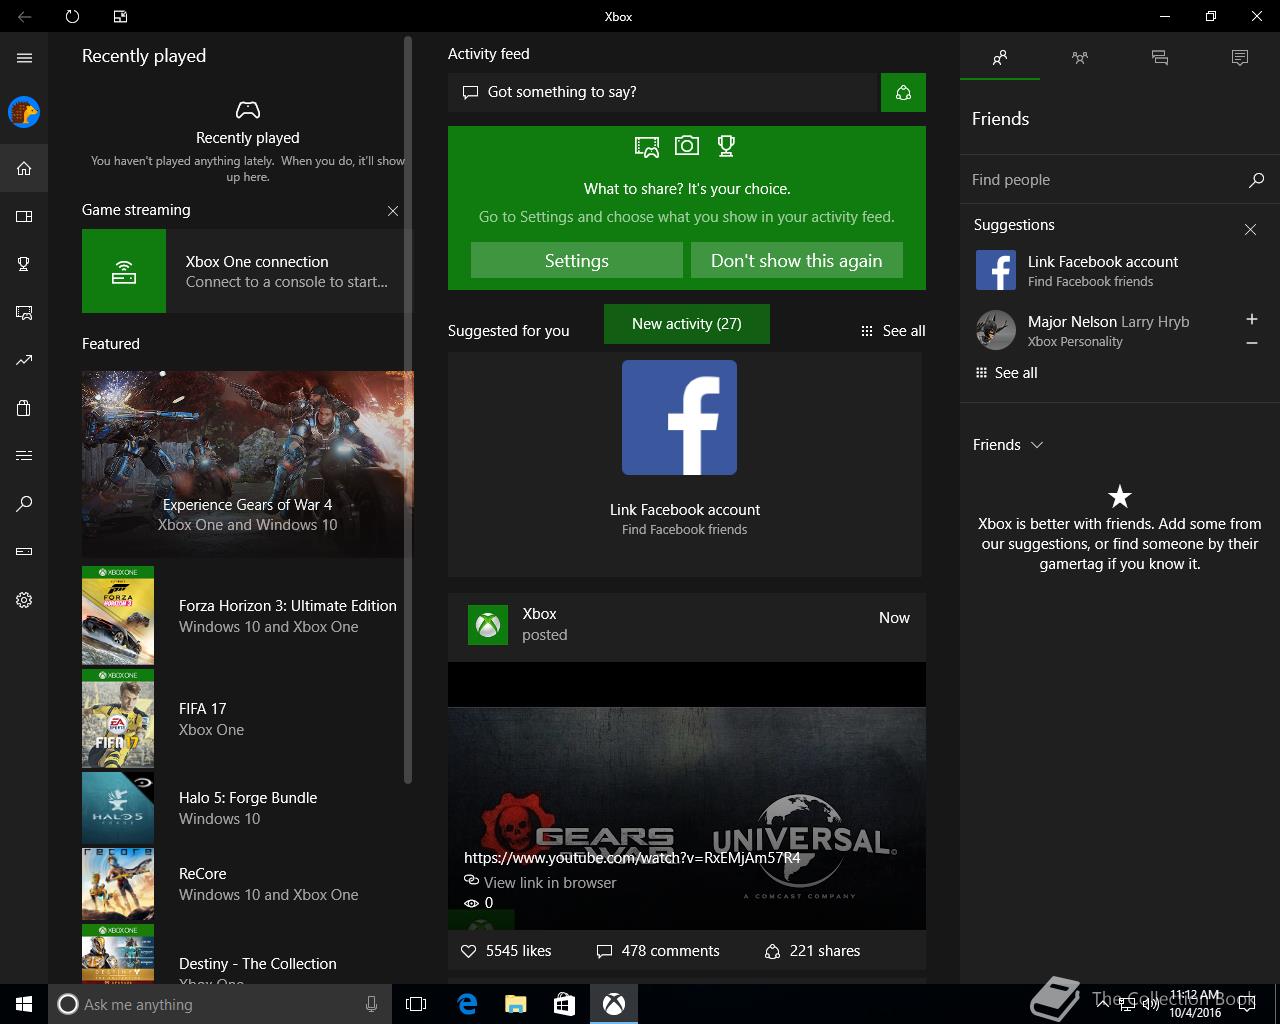Screen dimensions: 1280x1024
Task: Open Connection console icon in sidebar
Action: (x=24, y=552)
